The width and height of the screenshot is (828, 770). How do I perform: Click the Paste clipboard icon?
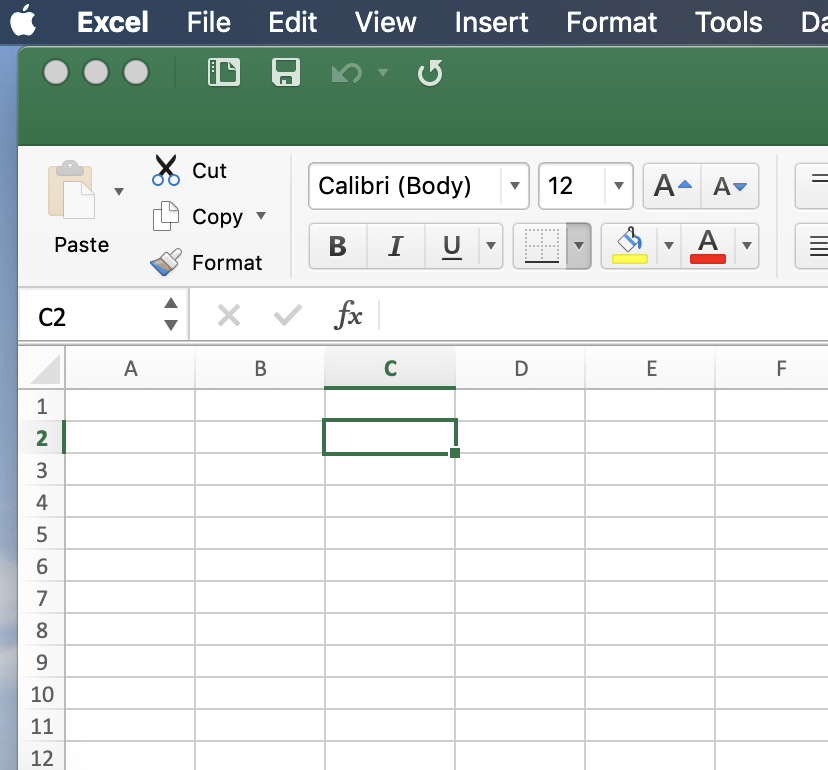tap(71, 189)
